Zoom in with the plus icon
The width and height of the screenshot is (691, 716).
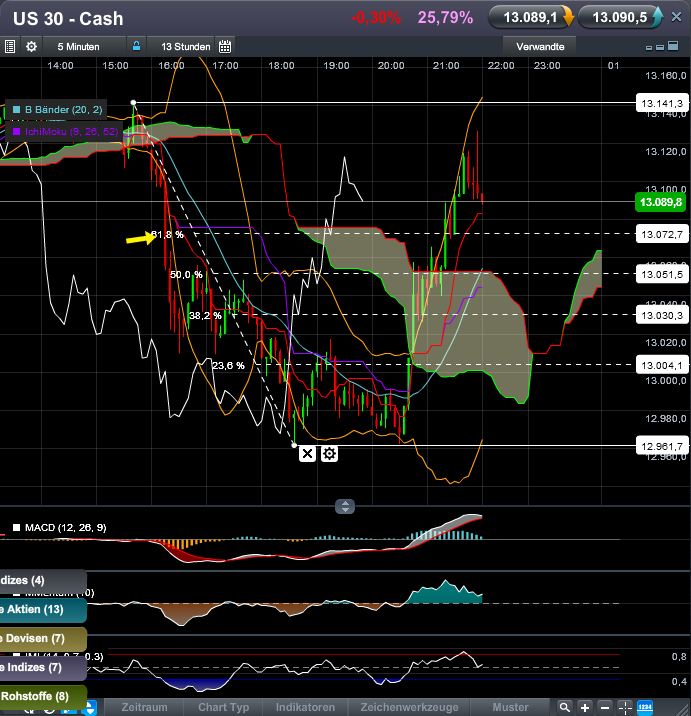click(x=585, y=707)
